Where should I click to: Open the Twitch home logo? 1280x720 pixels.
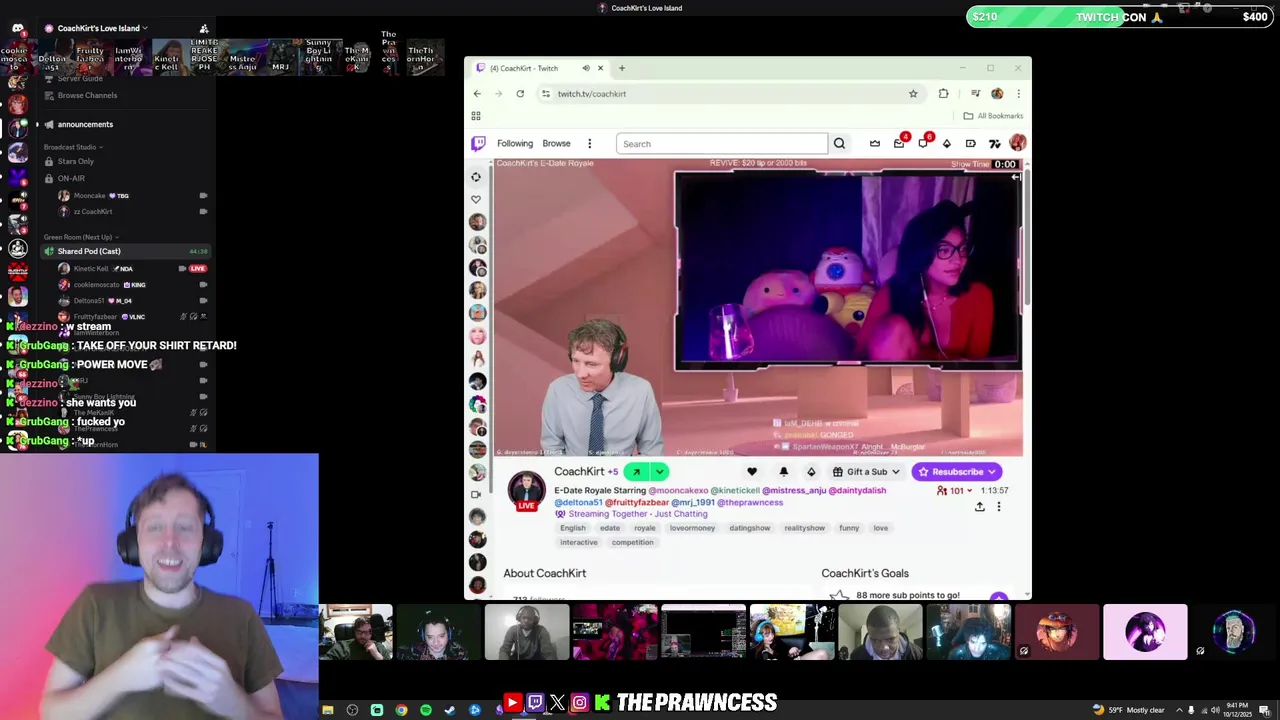478,143
